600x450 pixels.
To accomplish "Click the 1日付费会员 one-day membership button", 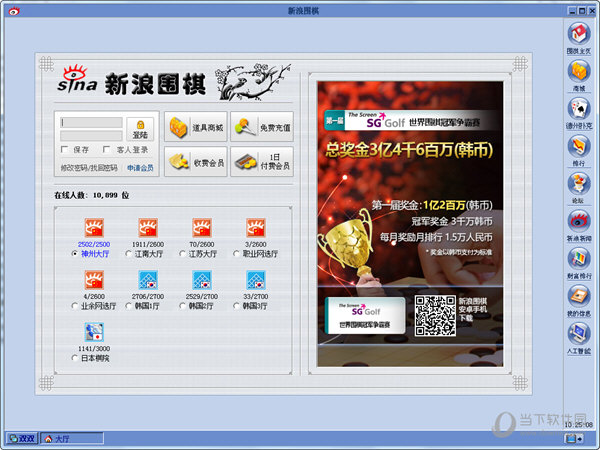I will 262,161.
